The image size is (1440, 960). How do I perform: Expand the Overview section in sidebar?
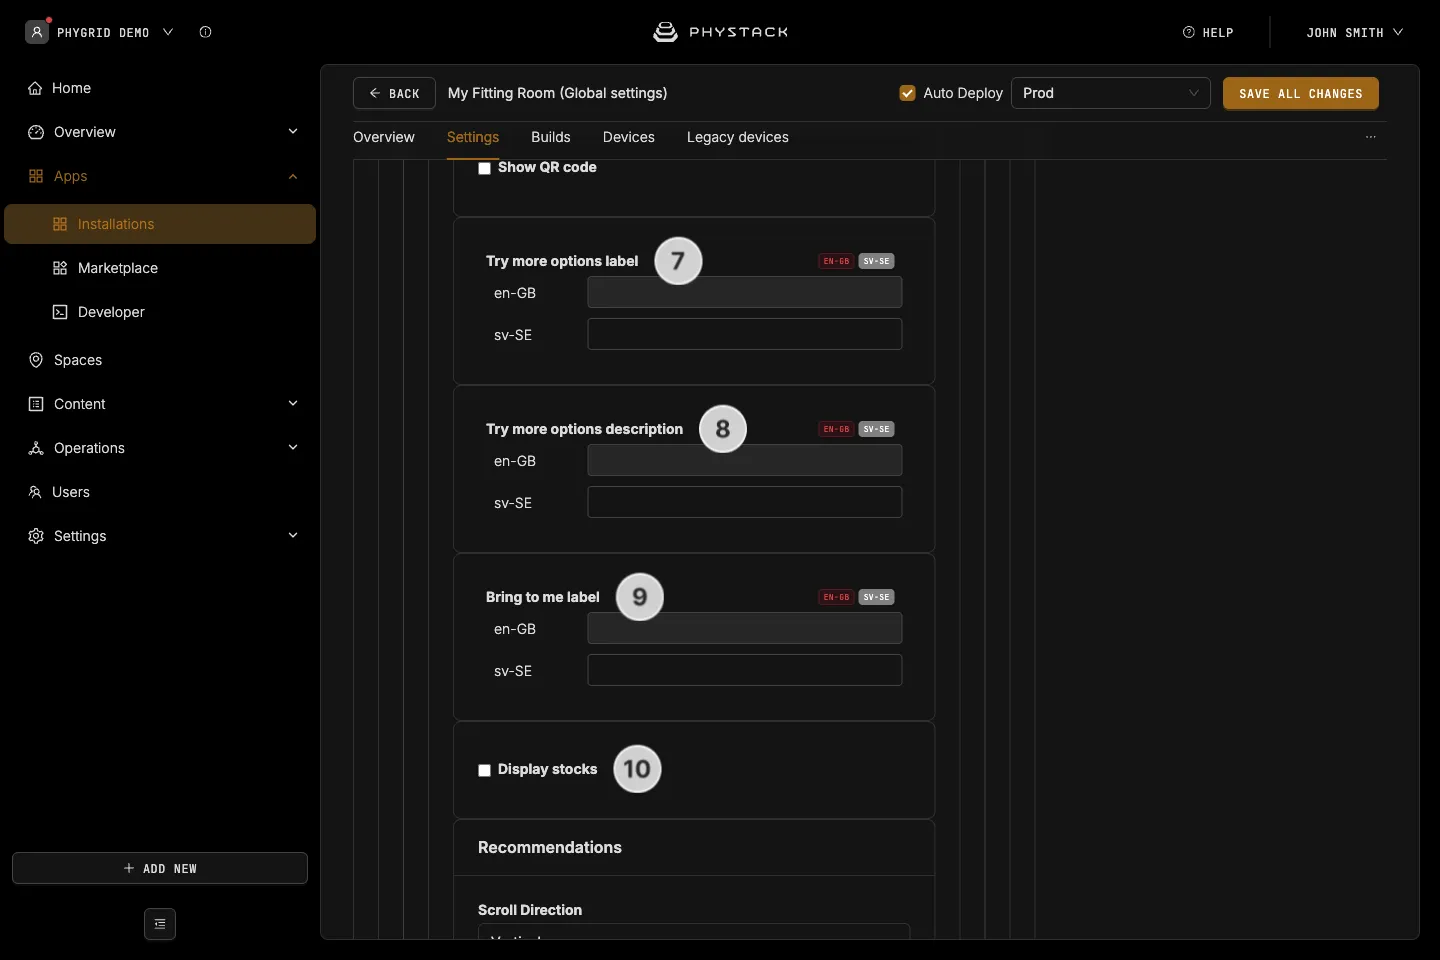[293, 132]
